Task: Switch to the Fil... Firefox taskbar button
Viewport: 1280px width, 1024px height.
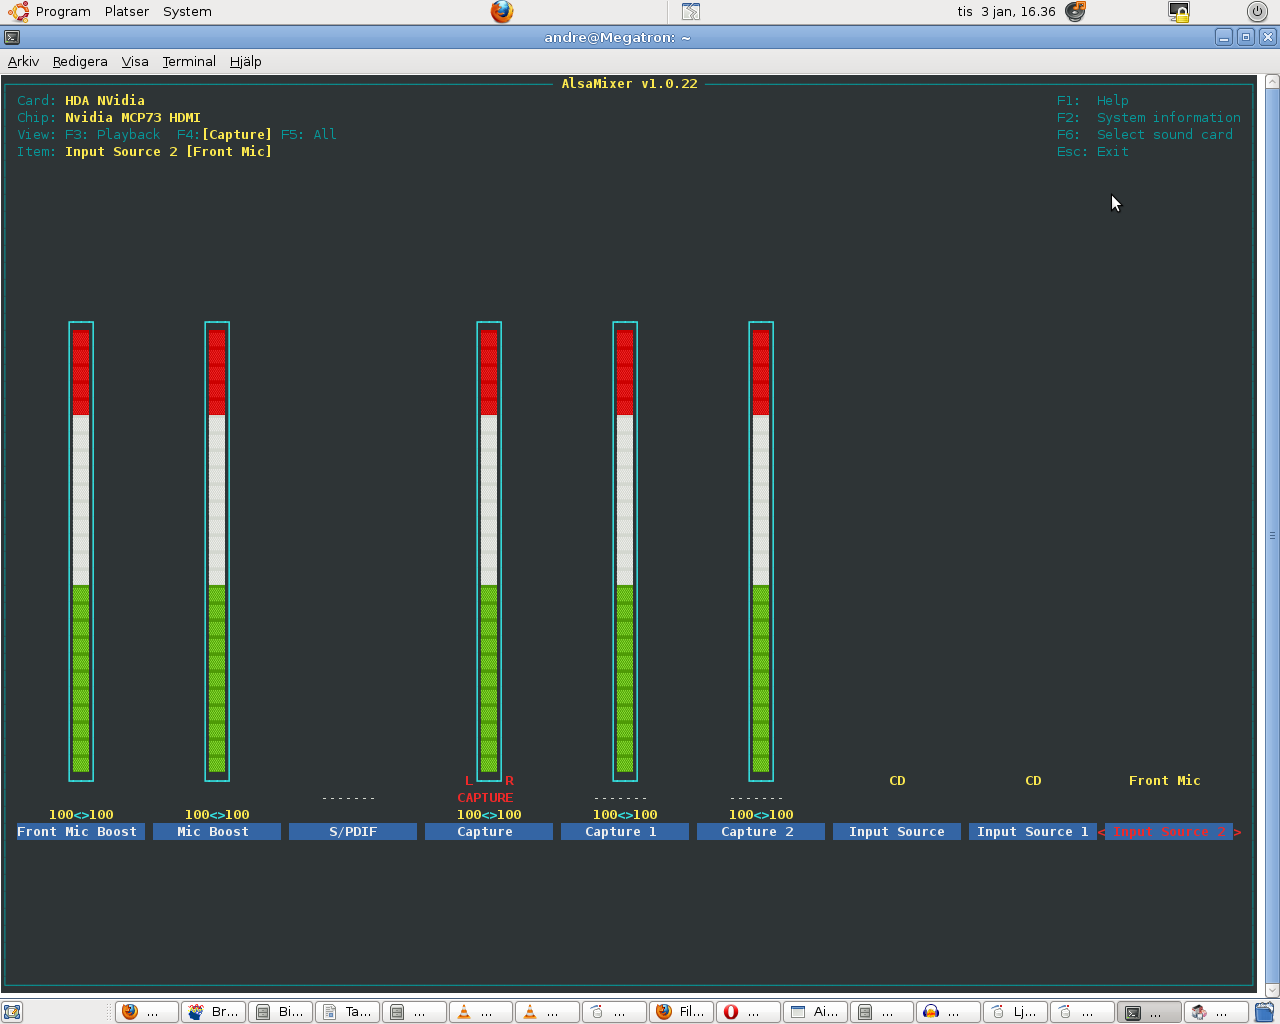Action: pyautogui.click(x=681, y=1012)
